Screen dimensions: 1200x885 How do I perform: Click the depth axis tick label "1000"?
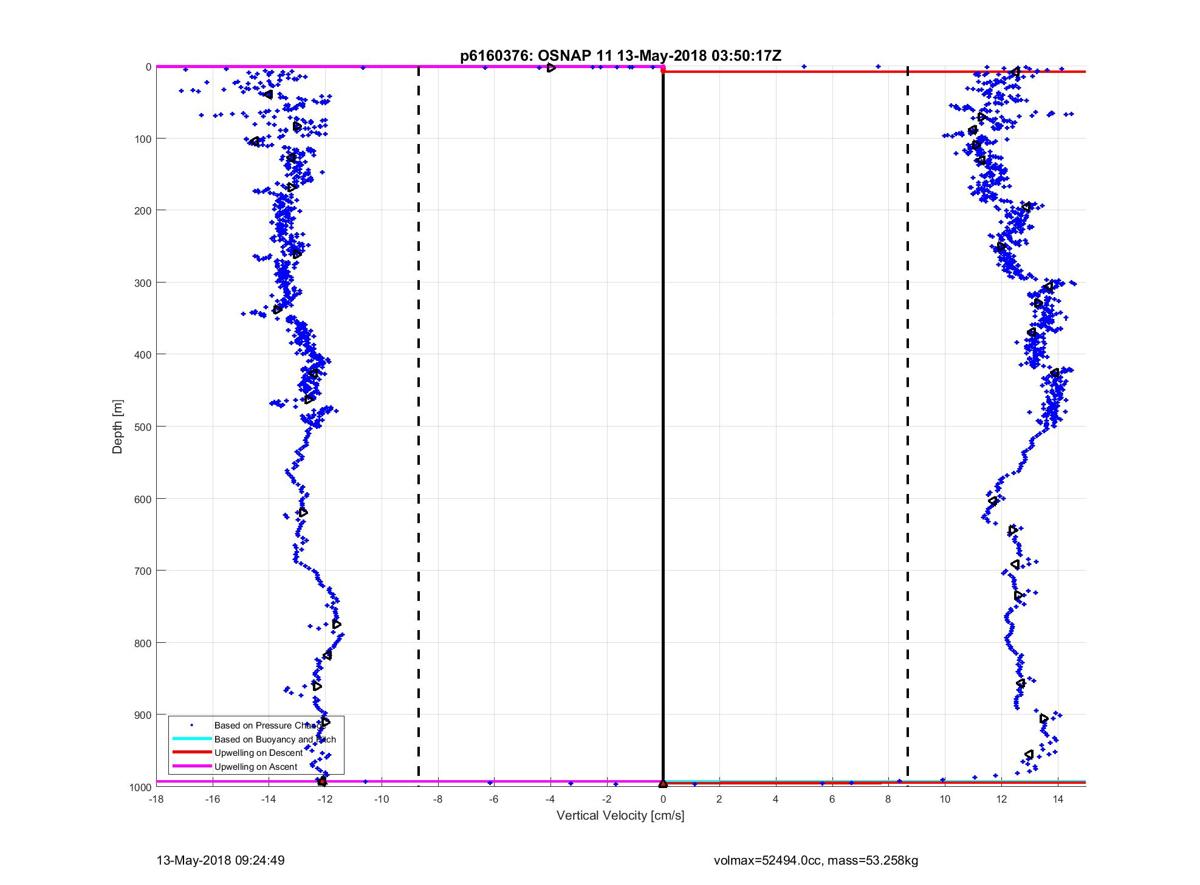(138, 787)
